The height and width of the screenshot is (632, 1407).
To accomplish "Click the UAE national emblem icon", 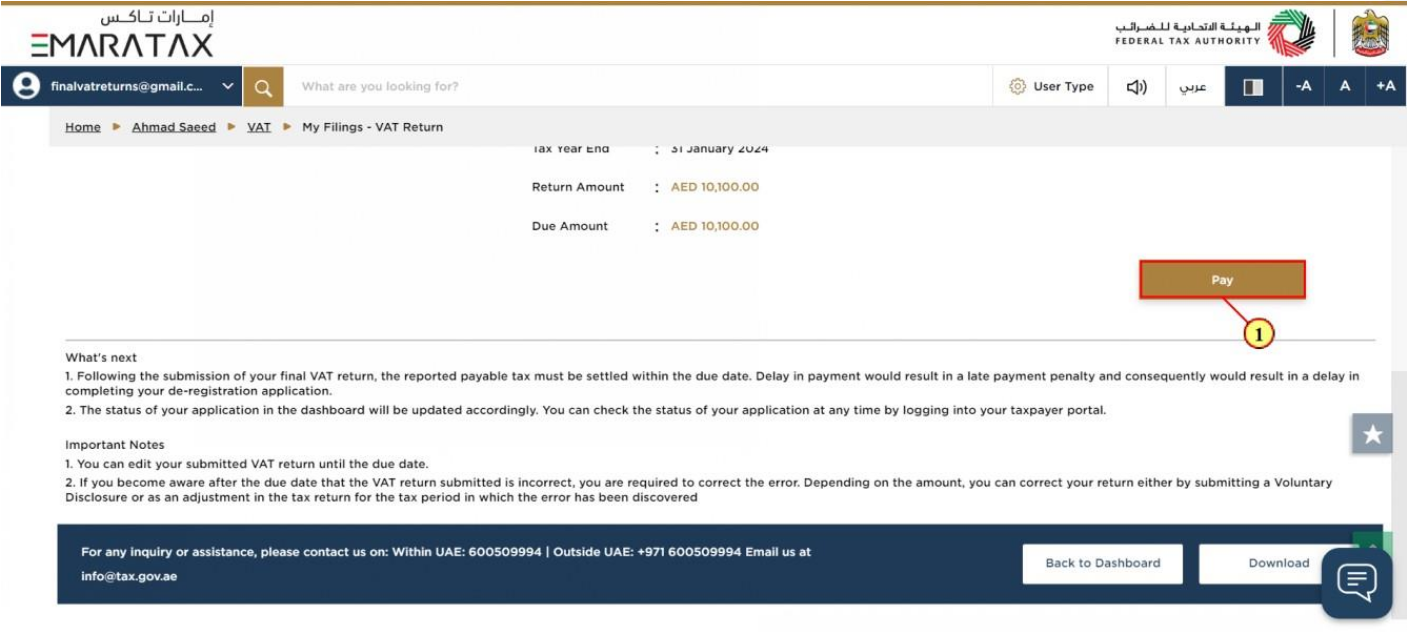I will click(x=1370, y=34).
